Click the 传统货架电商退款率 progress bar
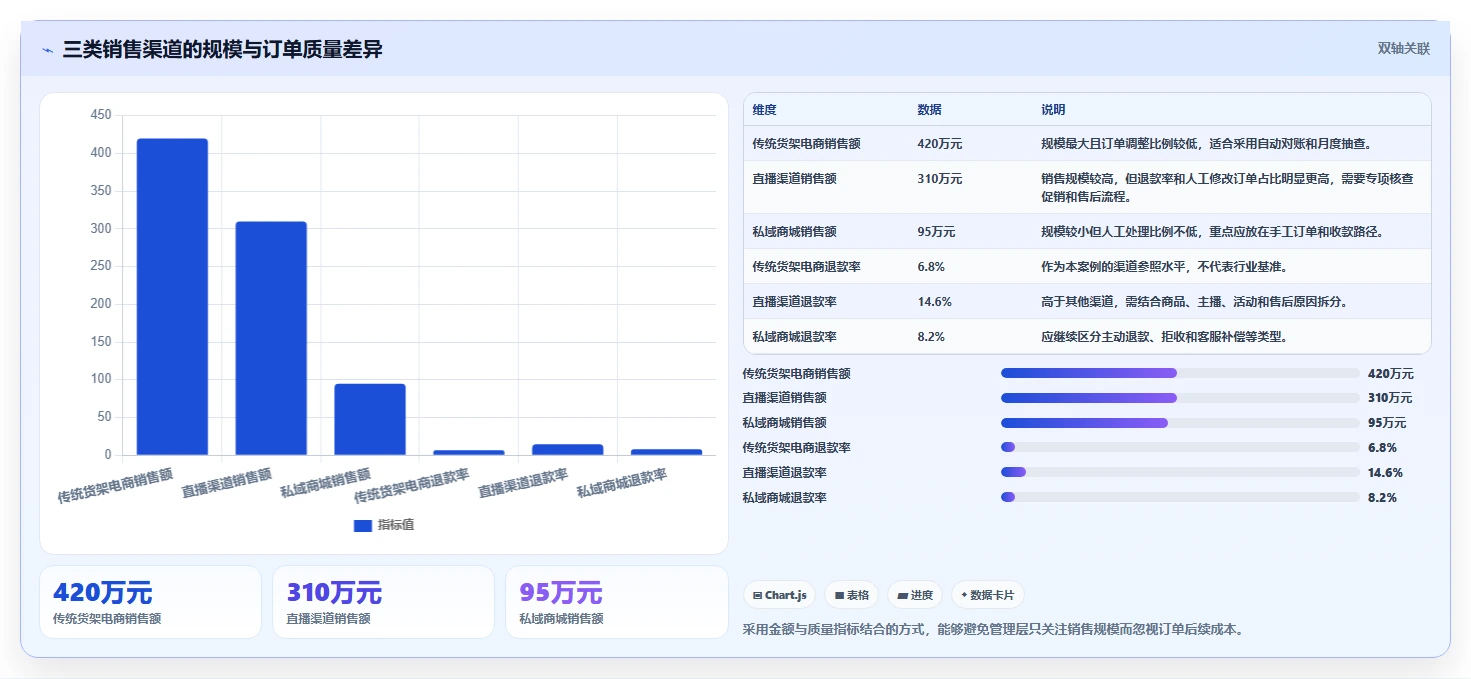The image size is (1471, 679). tap(1180, 447)
